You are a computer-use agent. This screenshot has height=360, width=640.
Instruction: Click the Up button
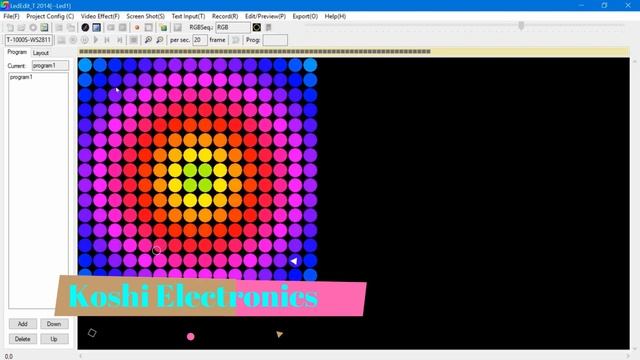pyautogui.click(x=54, y=339)
